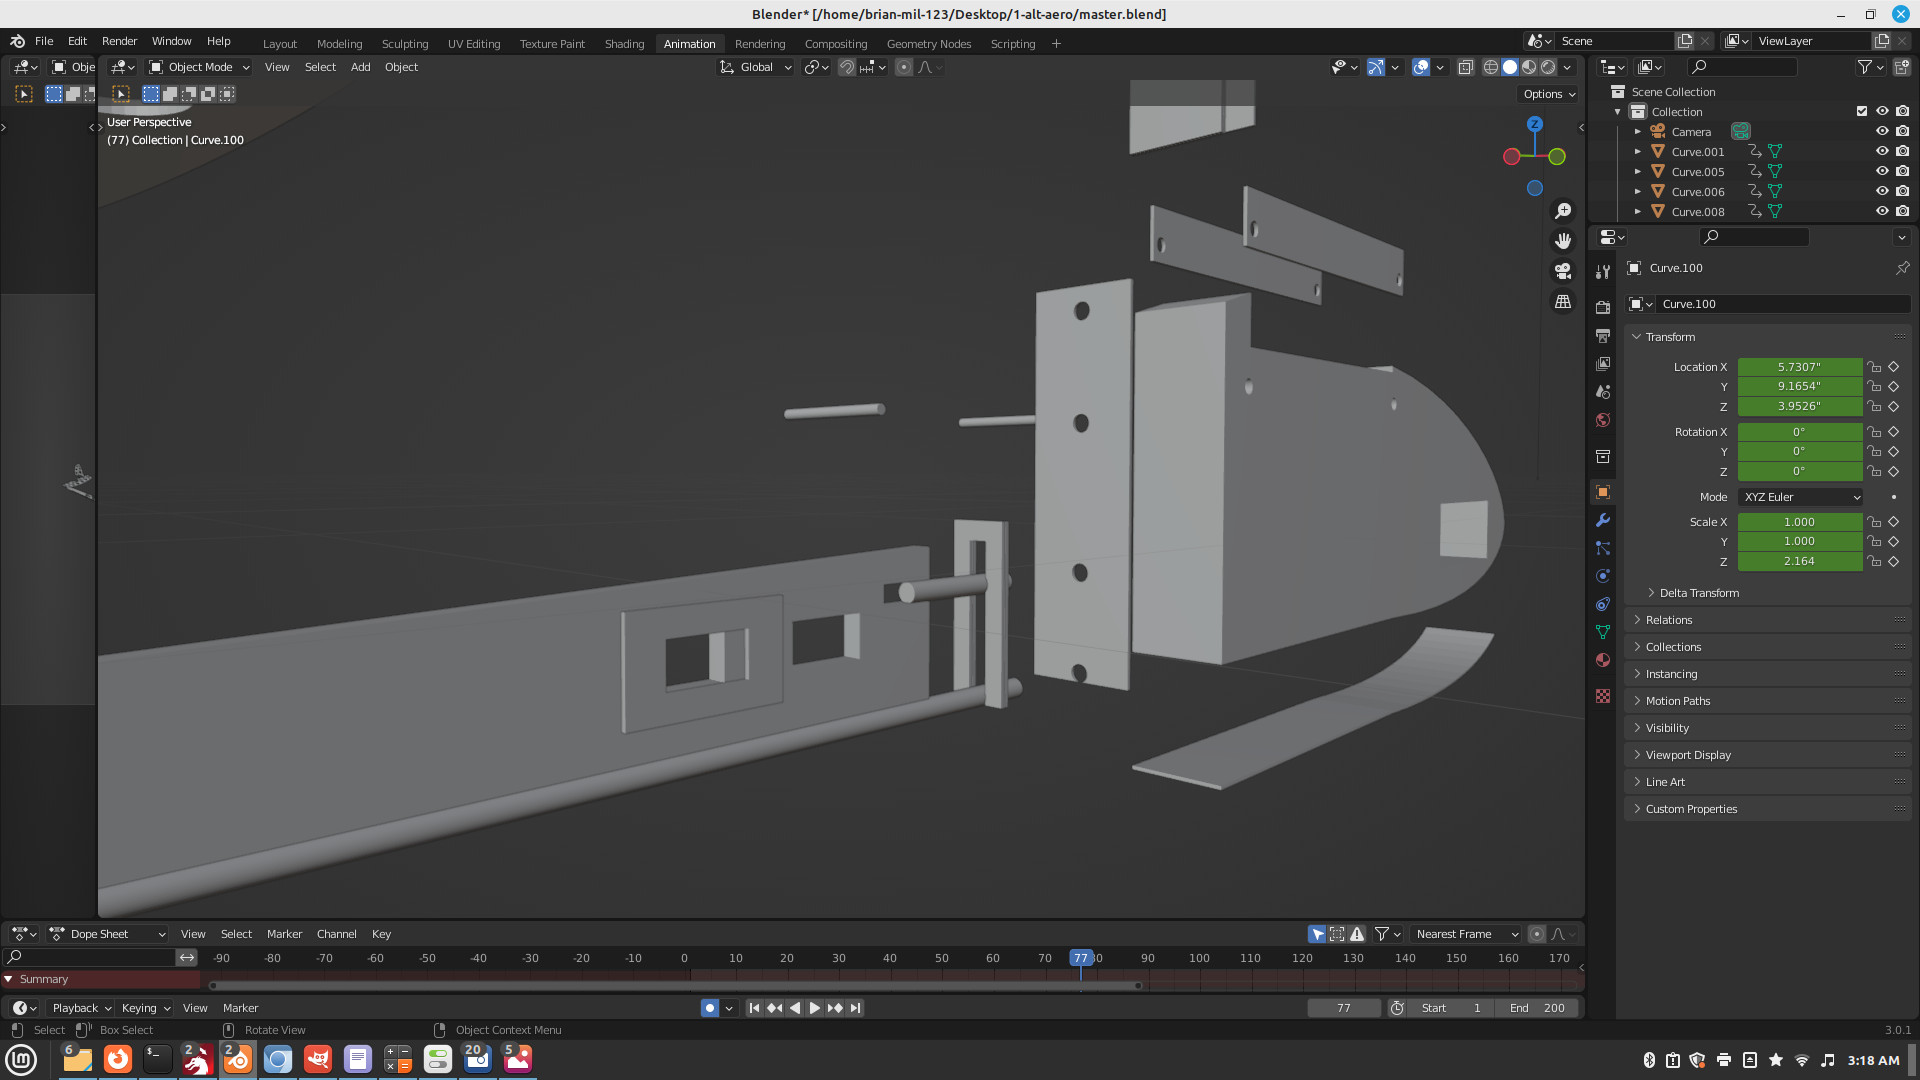The width and height of the screenshot is (1920, 1080).
Task: Click the current frame field showing 77
Action: click(x=1344, y=1008)
